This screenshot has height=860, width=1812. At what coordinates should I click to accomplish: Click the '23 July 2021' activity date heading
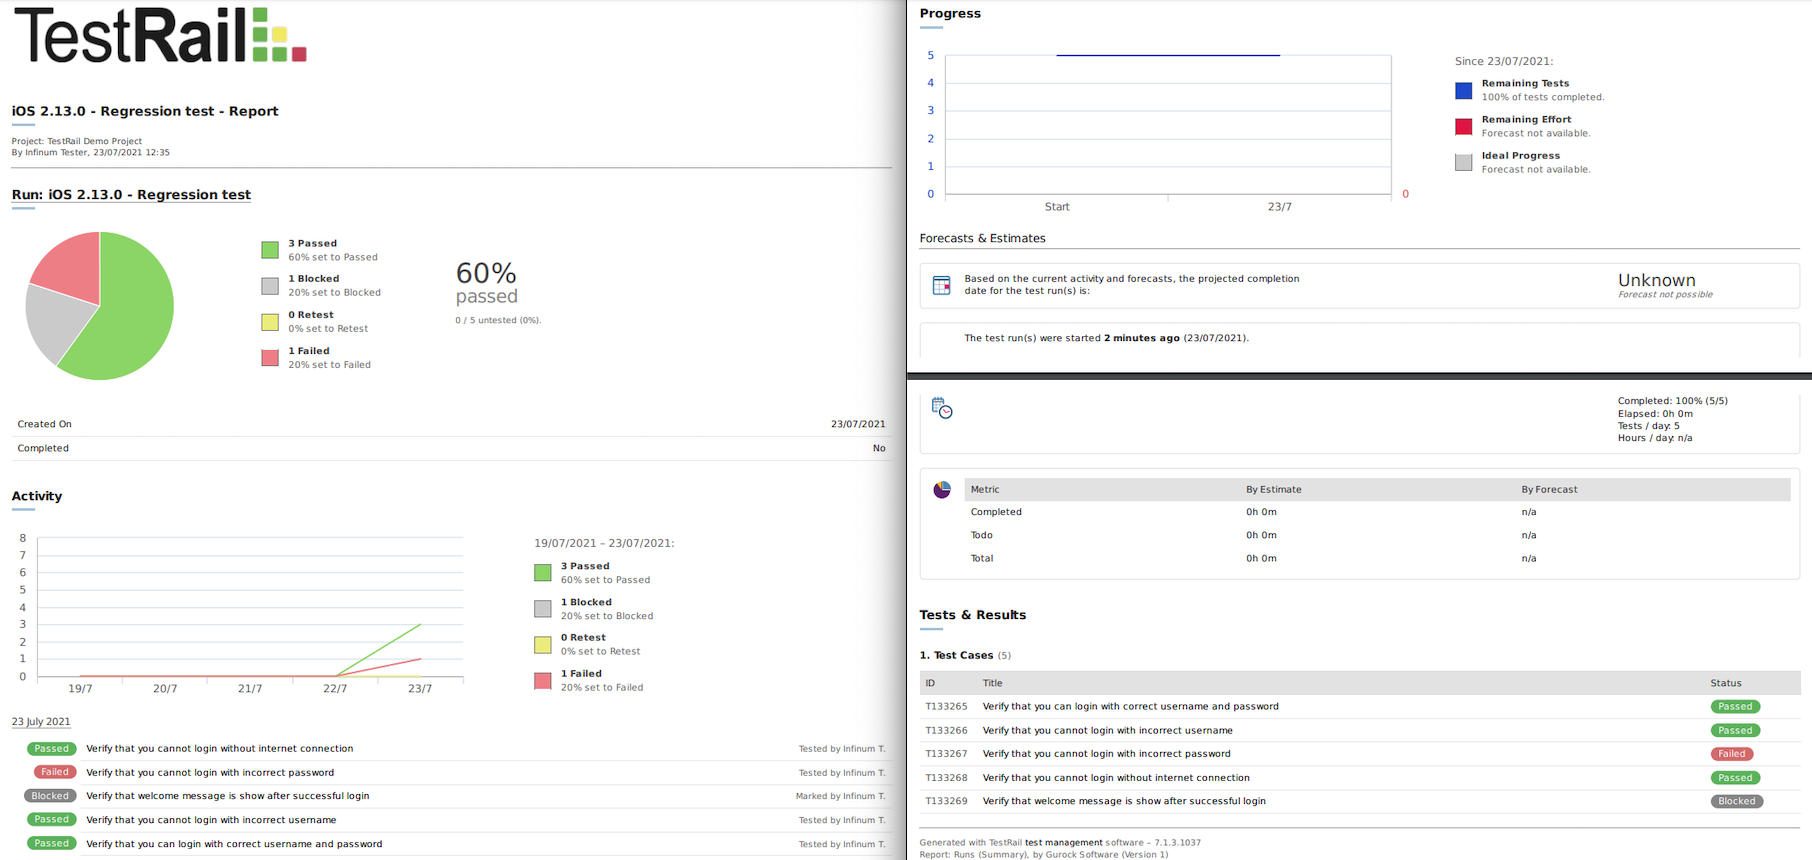pos(41,722)
